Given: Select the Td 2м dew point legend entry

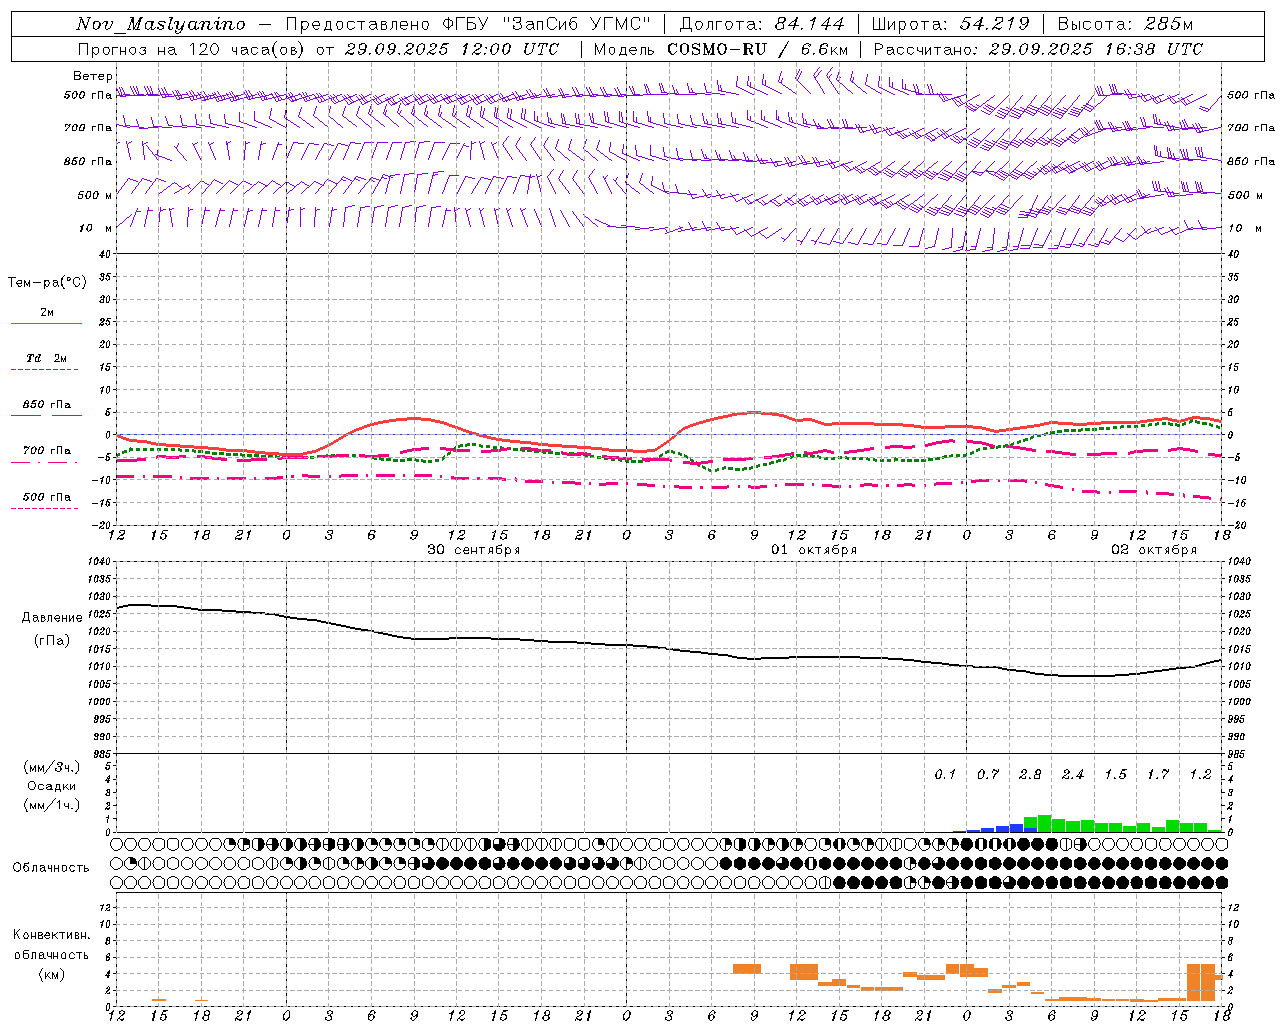Looking at the screenshot, I should pyautogui.click(x=46, y=358).
